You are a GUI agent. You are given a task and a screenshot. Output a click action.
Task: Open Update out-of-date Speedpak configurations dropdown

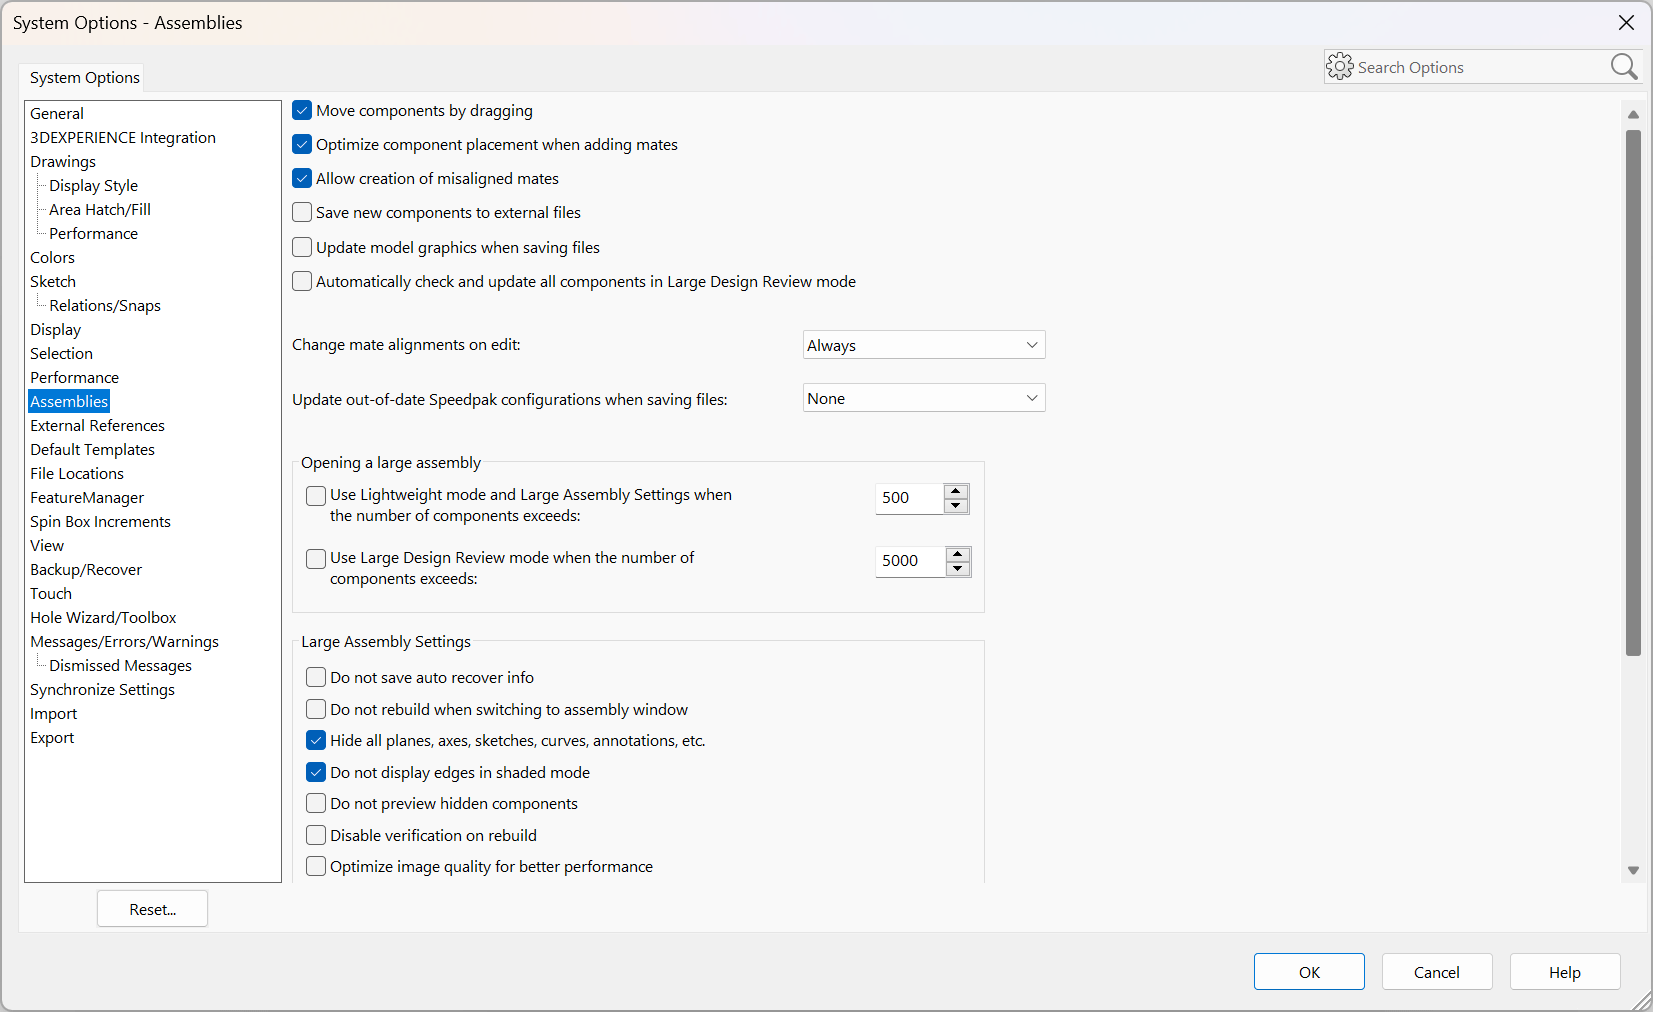click(924, 398)
